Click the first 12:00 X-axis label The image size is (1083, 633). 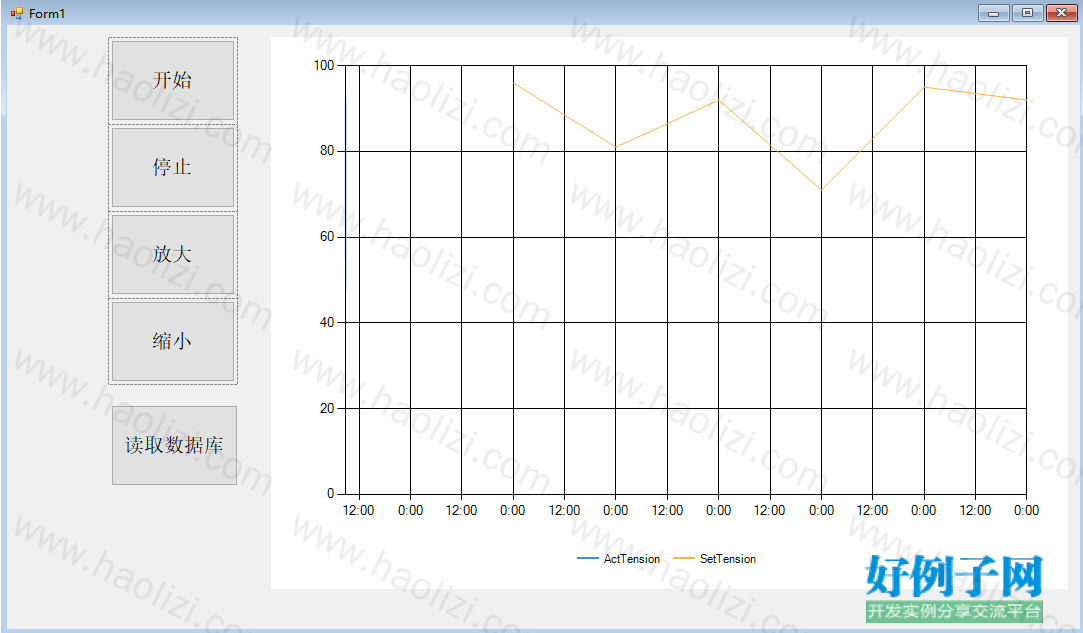click(358, 510)
